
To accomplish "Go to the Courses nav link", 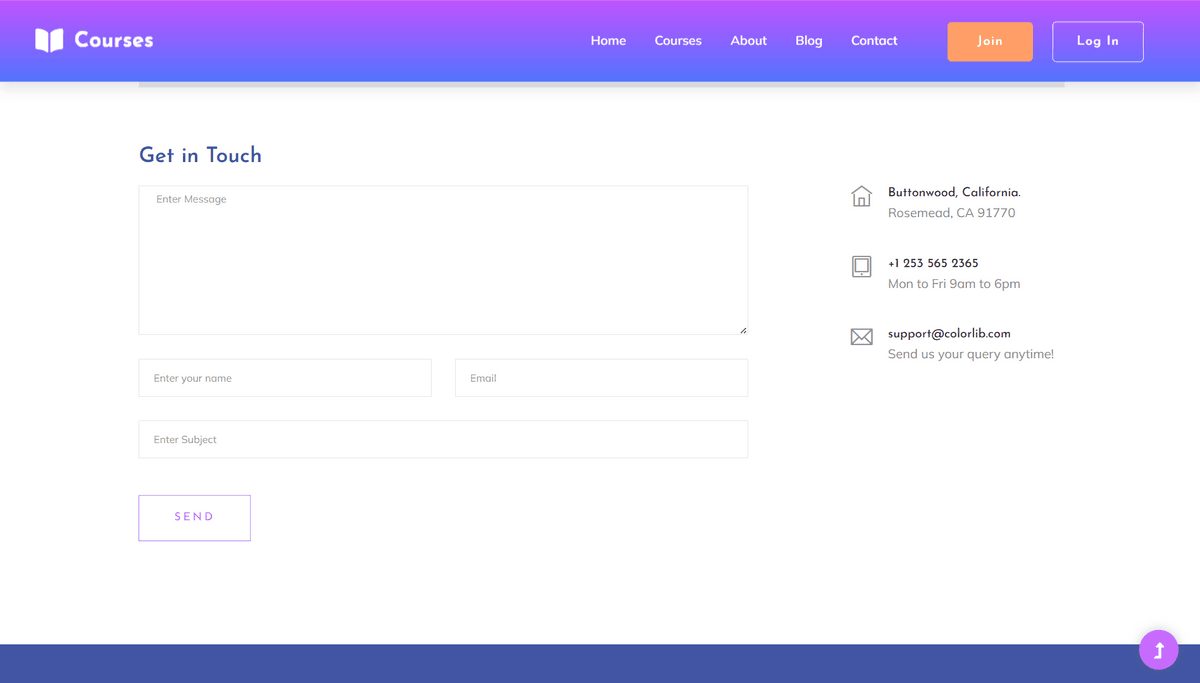I will (678, 41).
